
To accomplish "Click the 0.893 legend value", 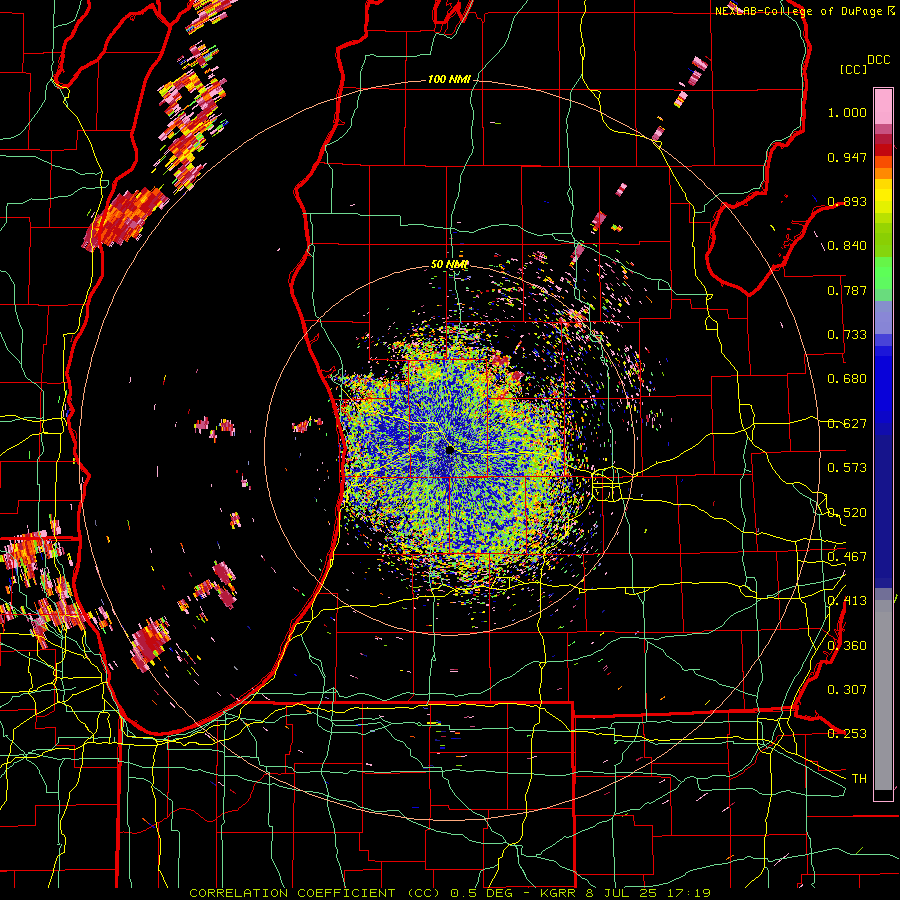I will click(847, 201).
